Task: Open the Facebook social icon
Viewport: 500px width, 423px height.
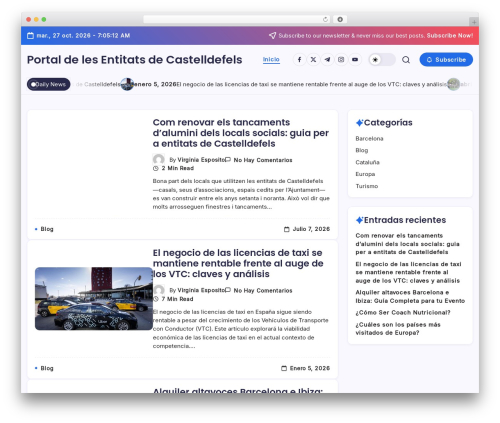Action: (x=299, y=60)
